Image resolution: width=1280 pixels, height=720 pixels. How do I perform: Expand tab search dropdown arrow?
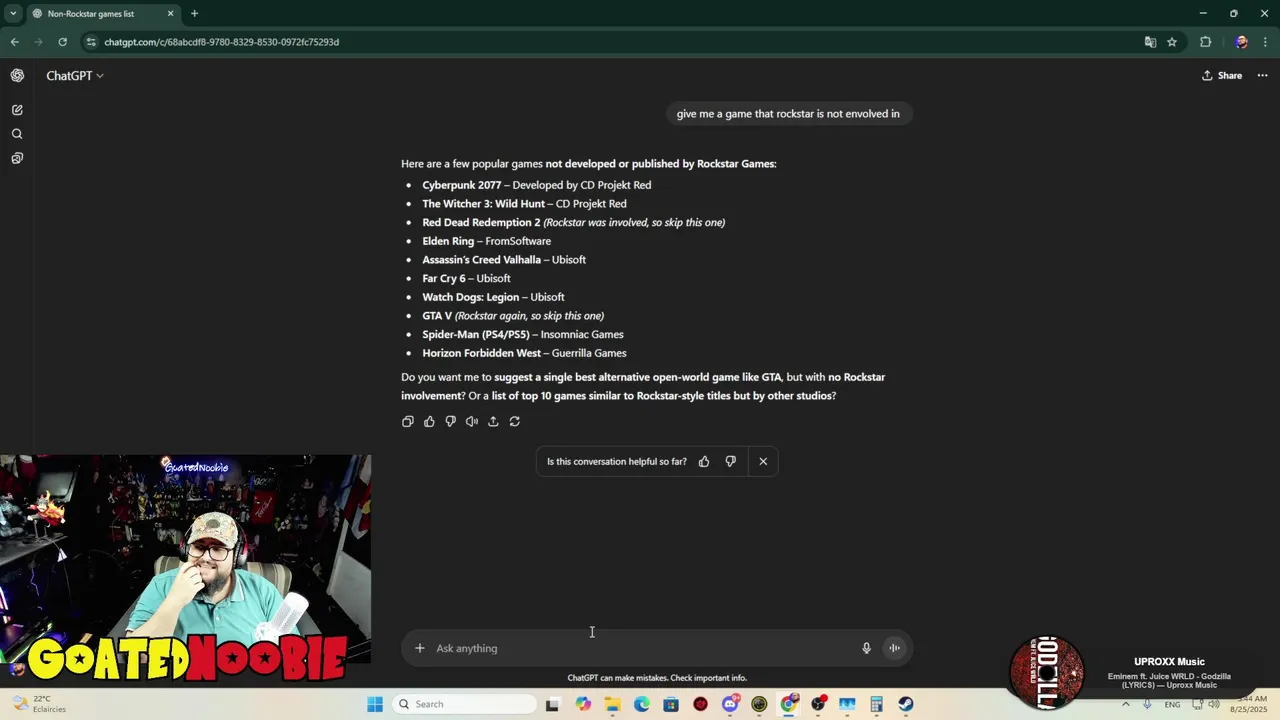tap(13, 14)
